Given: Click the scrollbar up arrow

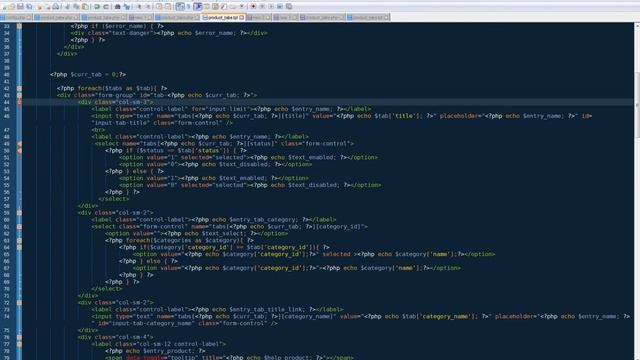Looking at the screenshot, I should pyautogui.click(x=637, y=25).
